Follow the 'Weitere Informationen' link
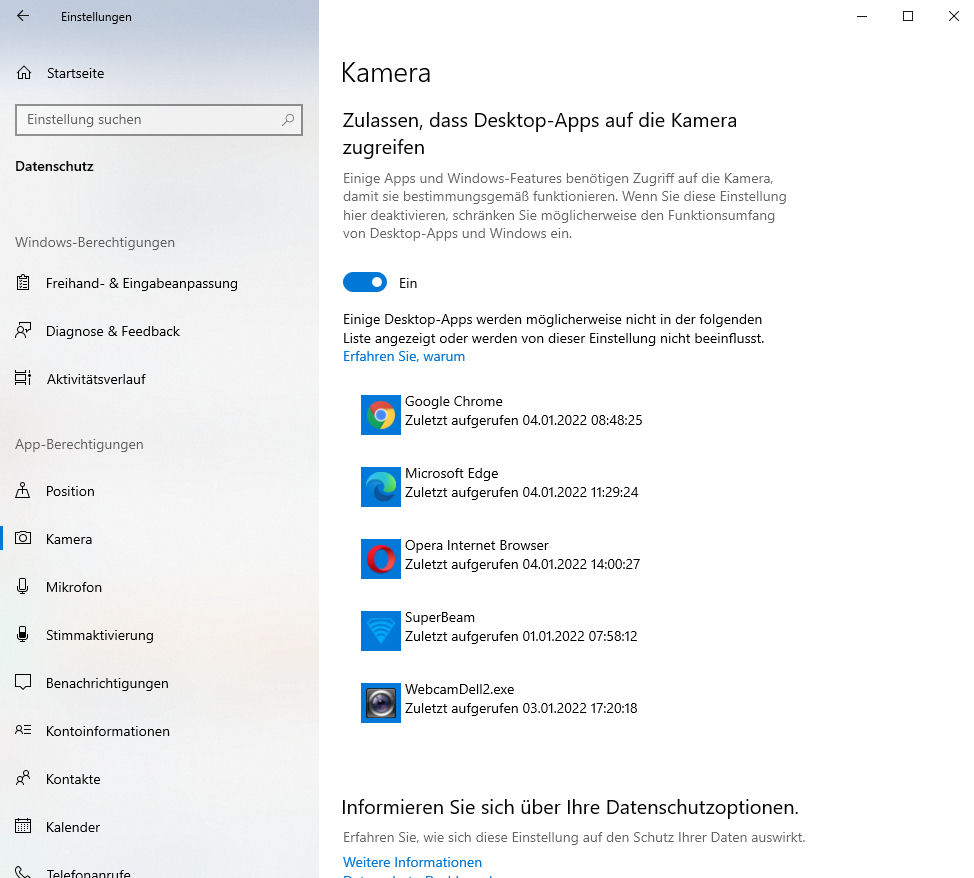The width and height of the screenshot is (974, 878). [x=412, y=861]
